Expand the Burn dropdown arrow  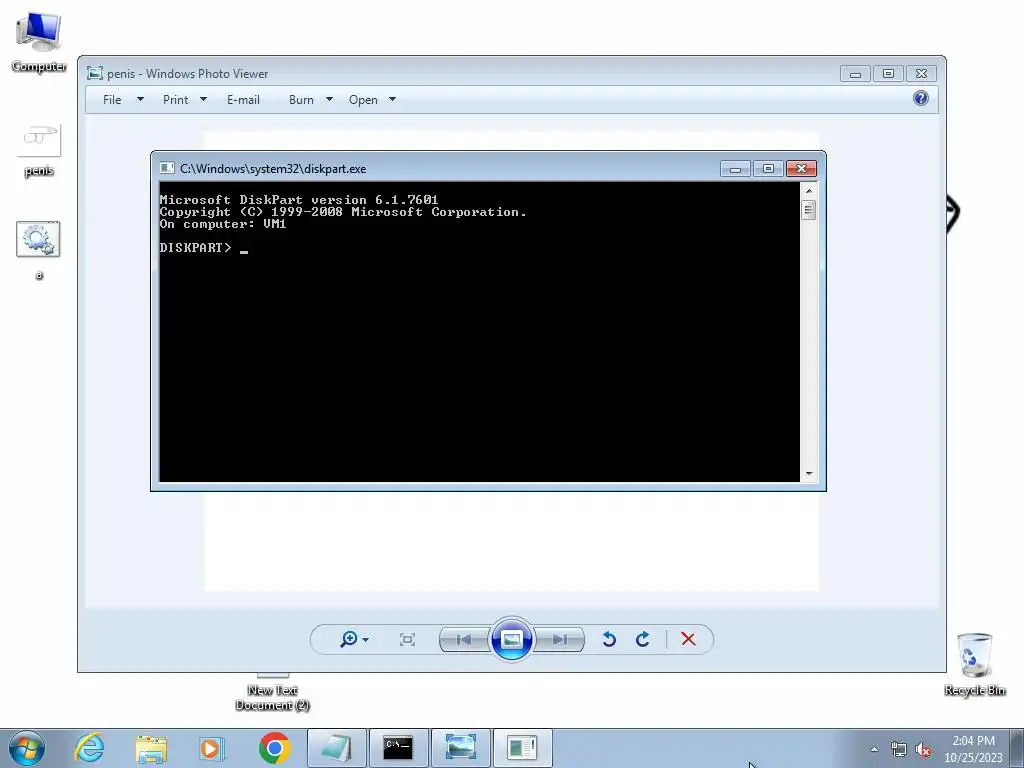tap(329, 99)
